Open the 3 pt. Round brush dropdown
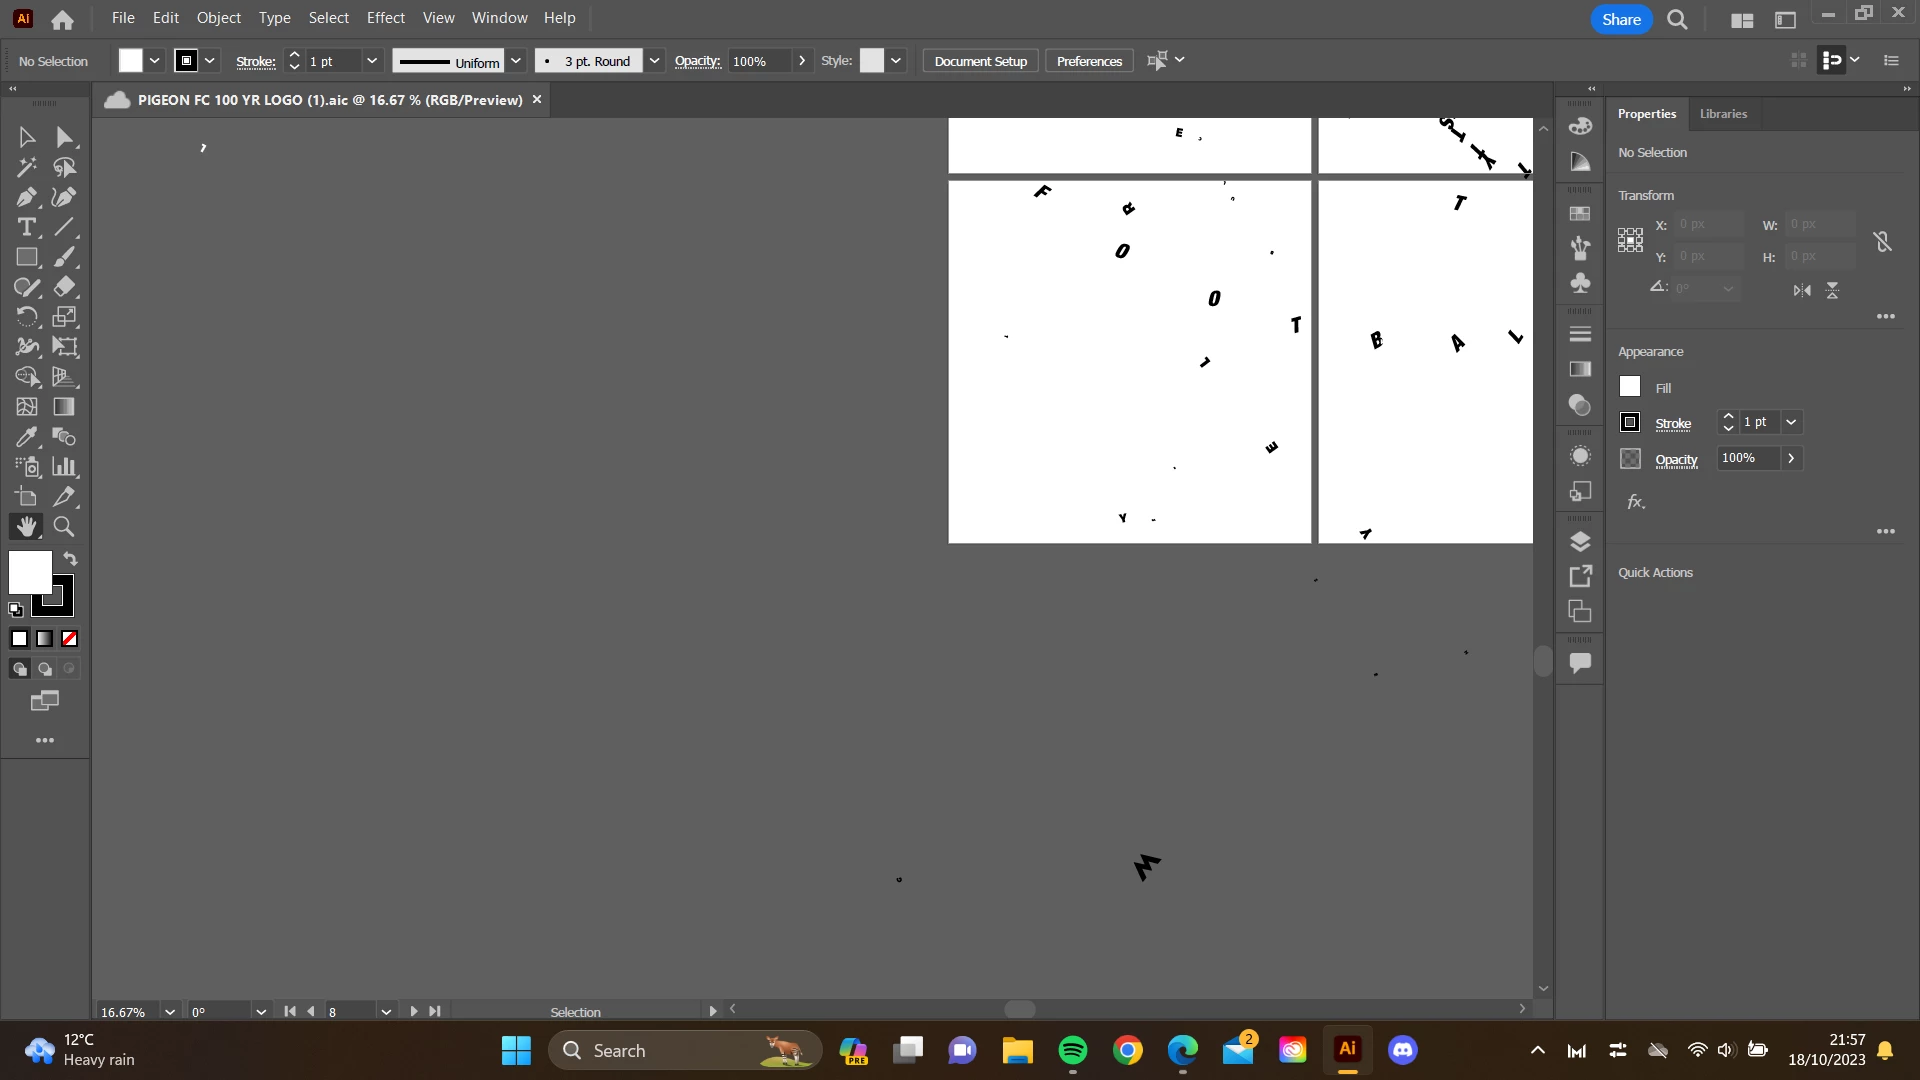The image size is (1920, 1080). [654, 61]
